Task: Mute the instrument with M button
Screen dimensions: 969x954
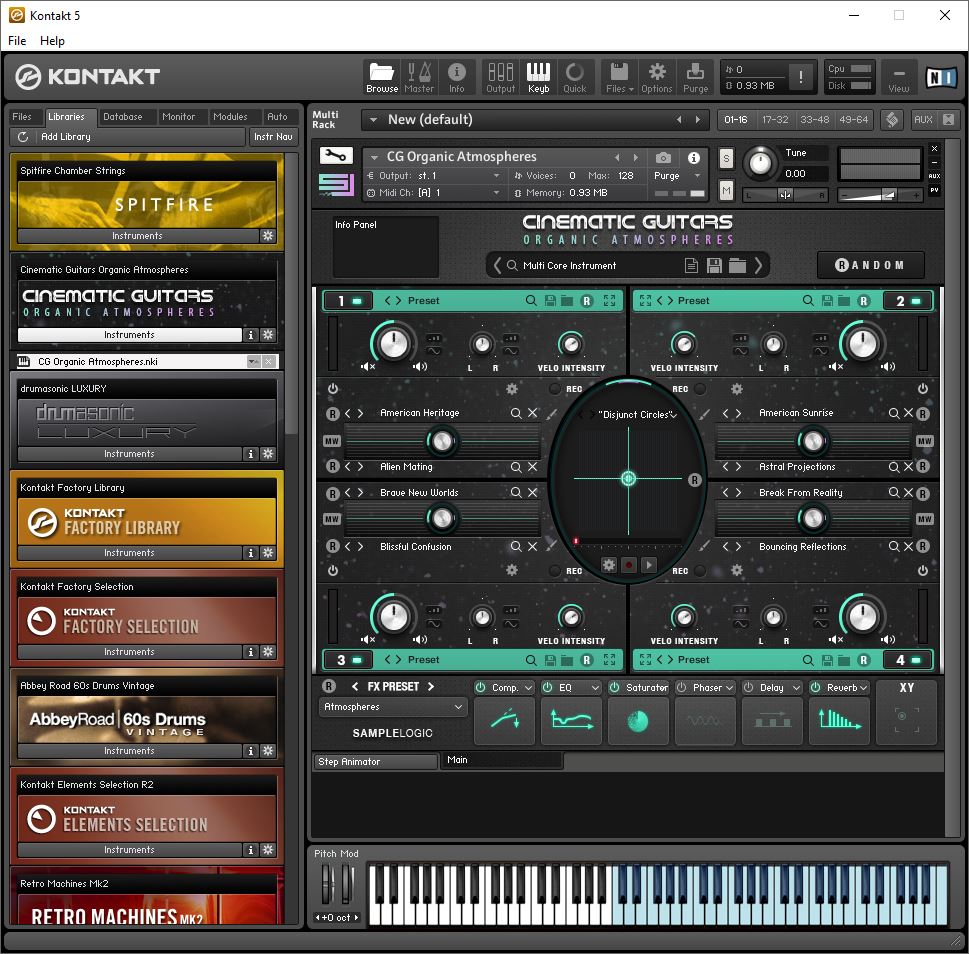Action: point(726,191)
